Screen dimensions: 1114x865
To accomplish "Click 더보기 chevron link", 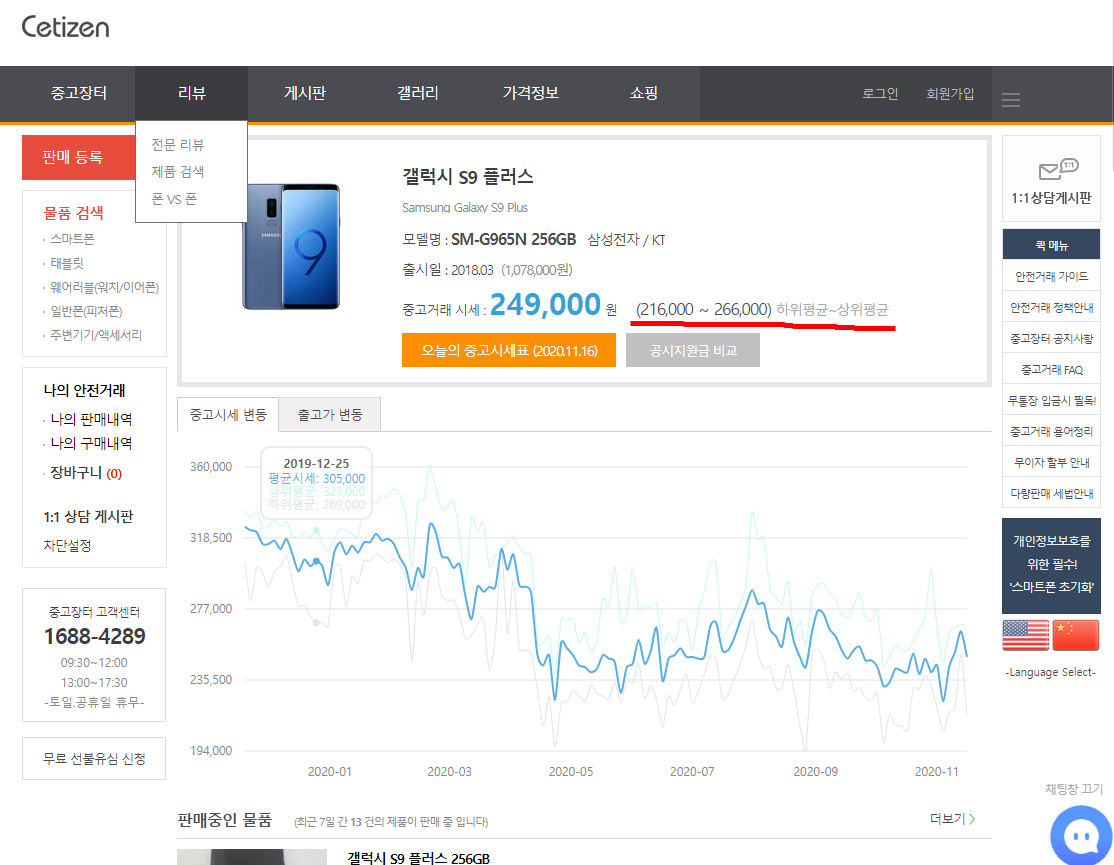I will pos(952,819).
